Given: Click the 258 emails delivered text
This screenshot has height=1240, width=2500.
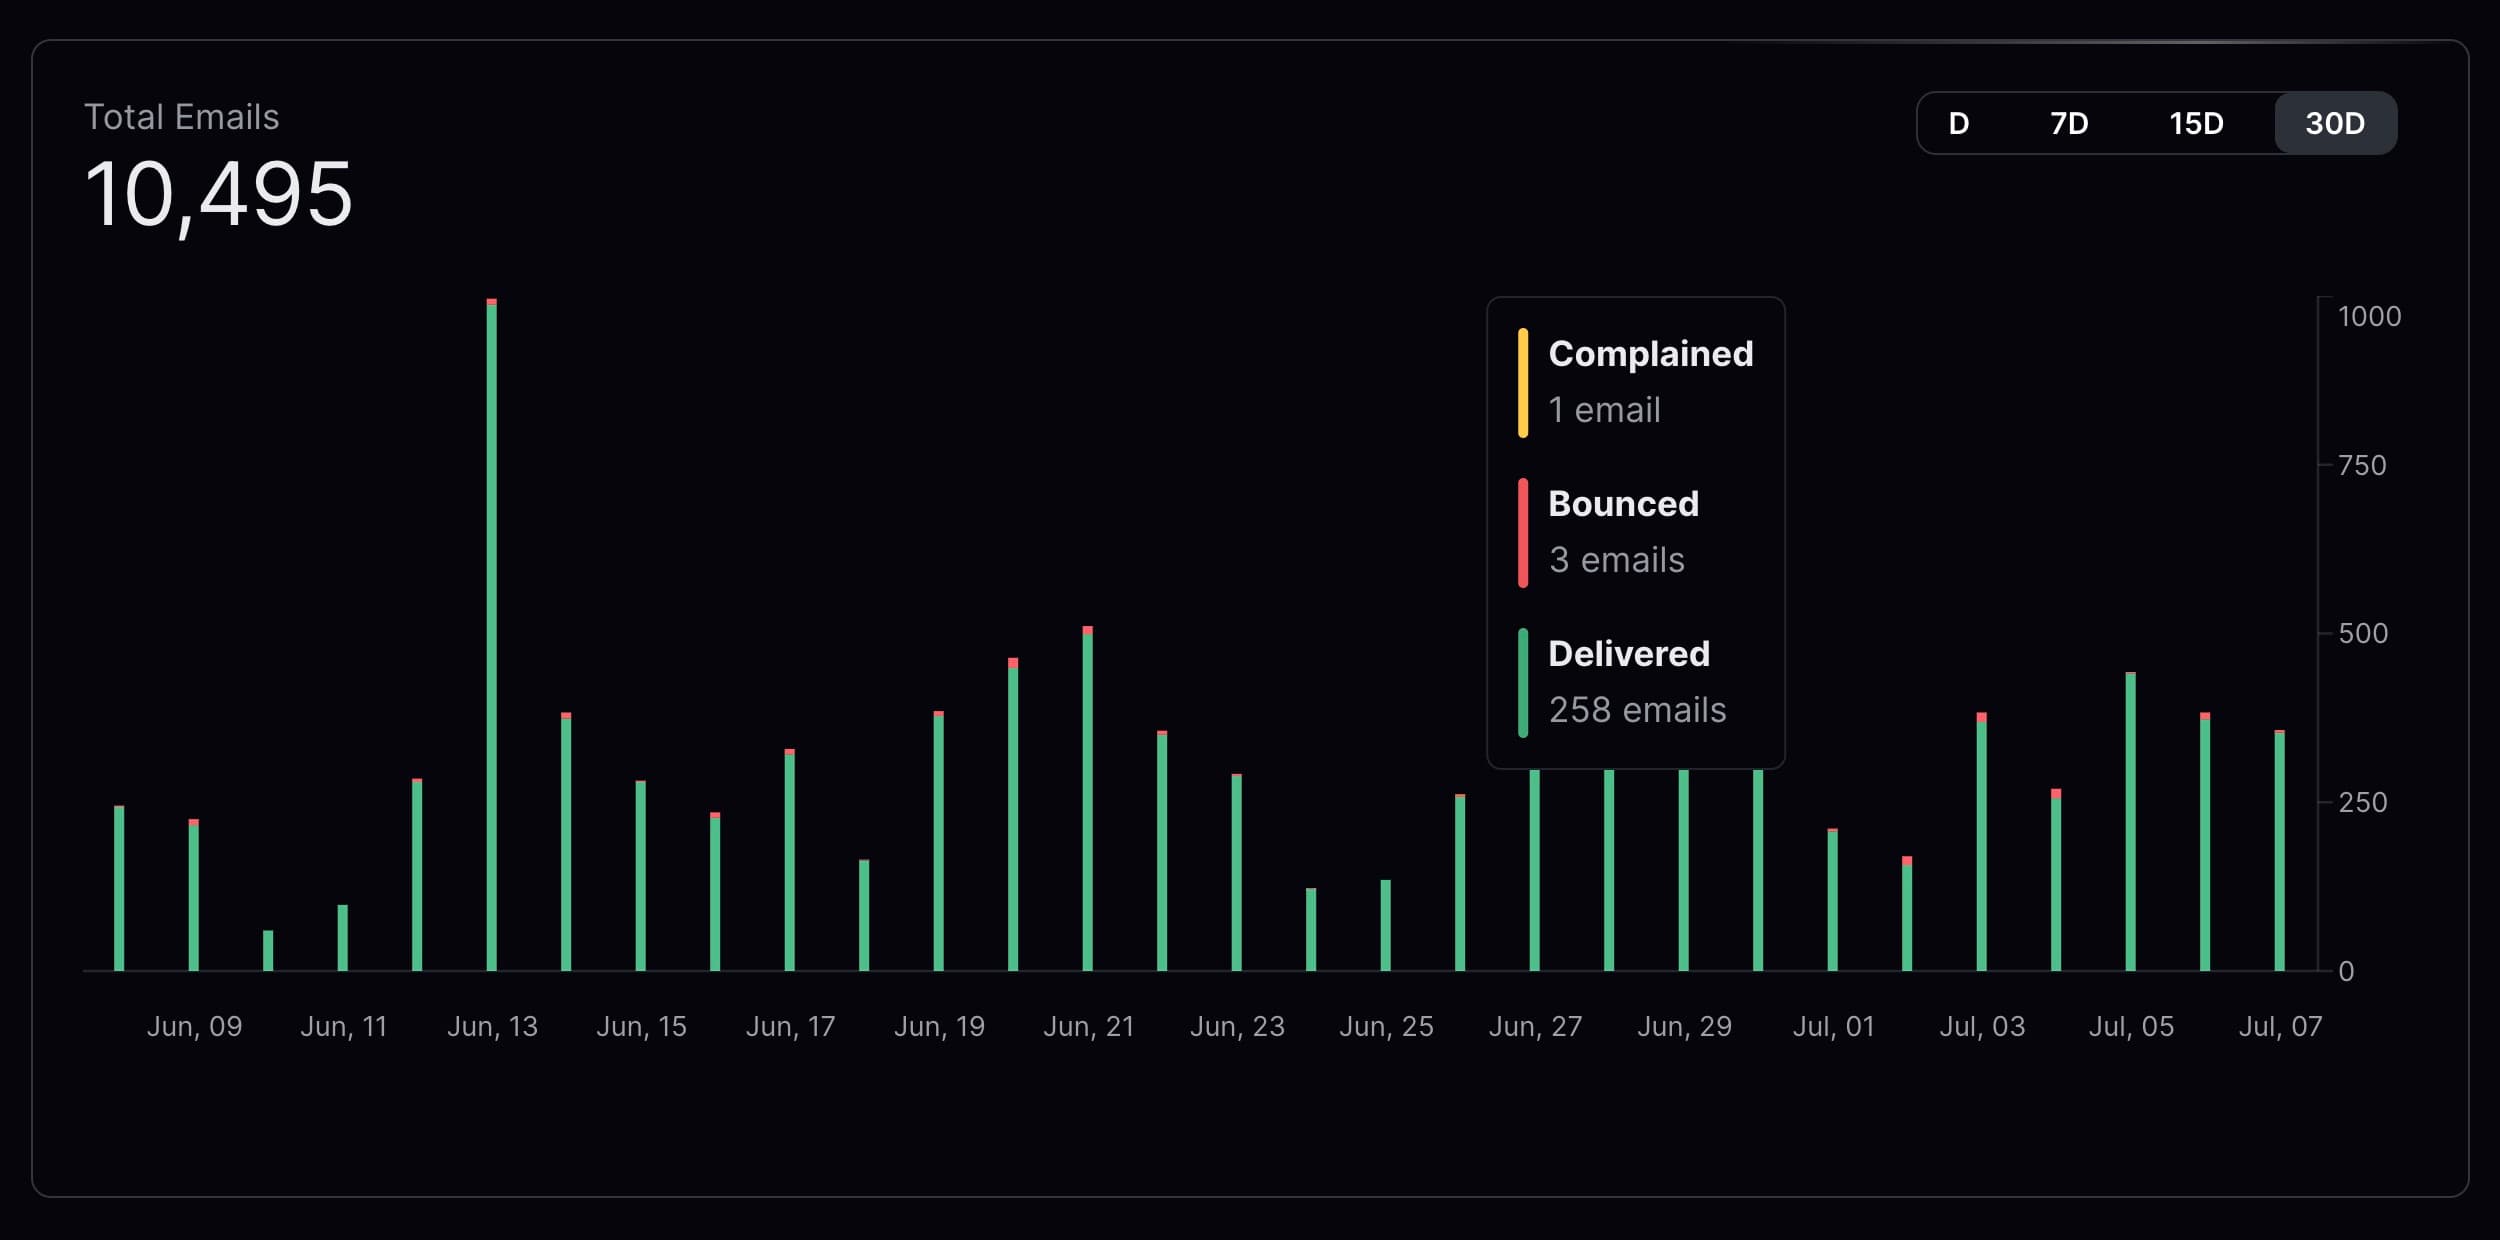Looking at the screenshot, I should 1637,710.
